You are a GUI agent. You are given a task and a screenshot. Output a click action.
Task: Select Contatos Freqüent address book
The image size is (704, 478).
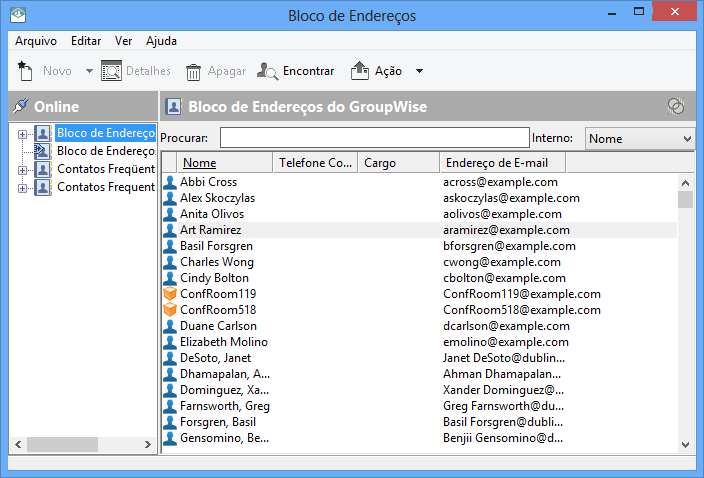pos(106,169)
